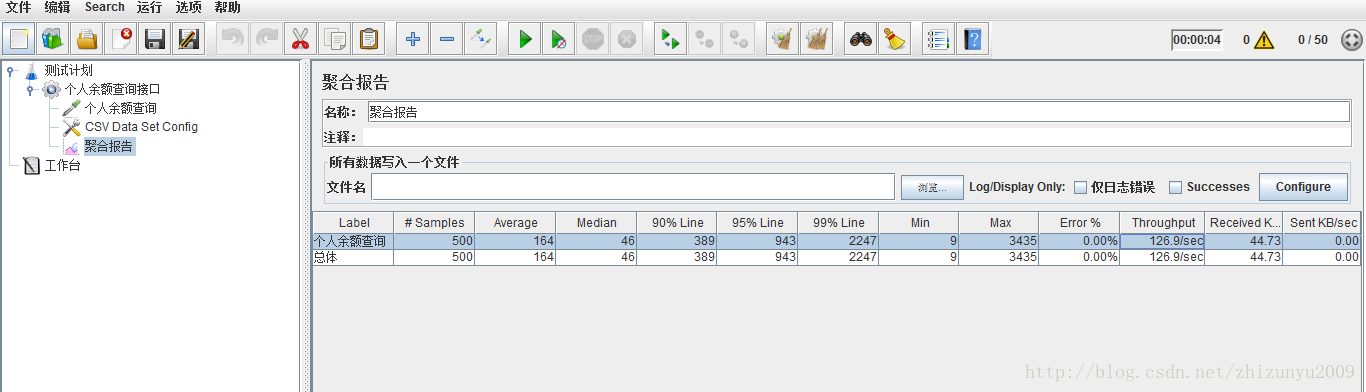Close the test plan via Close icon
The width and height of the screenshot is (1366, 392).
pos(121,40)
